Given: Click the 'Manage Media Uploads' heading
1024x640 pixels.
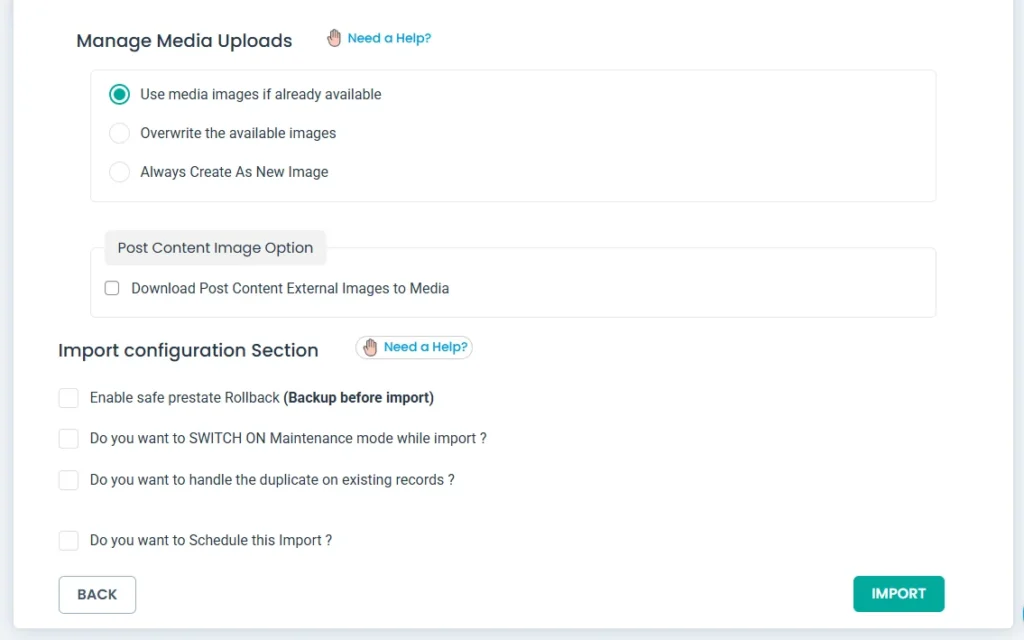Looking at the screenshot, I should click(x=184, y=41).
